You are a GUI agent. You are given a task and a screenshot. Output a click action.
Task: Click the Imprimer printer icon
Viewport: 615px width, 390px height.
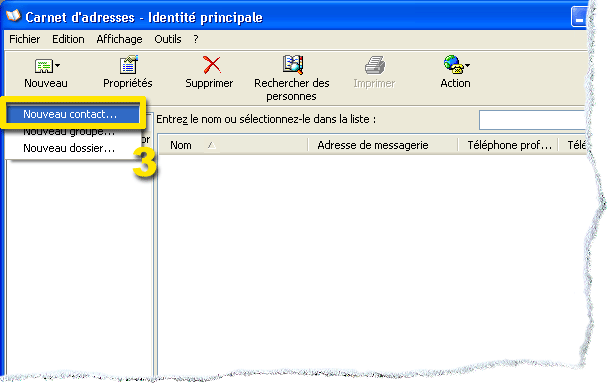pos(375,65)
